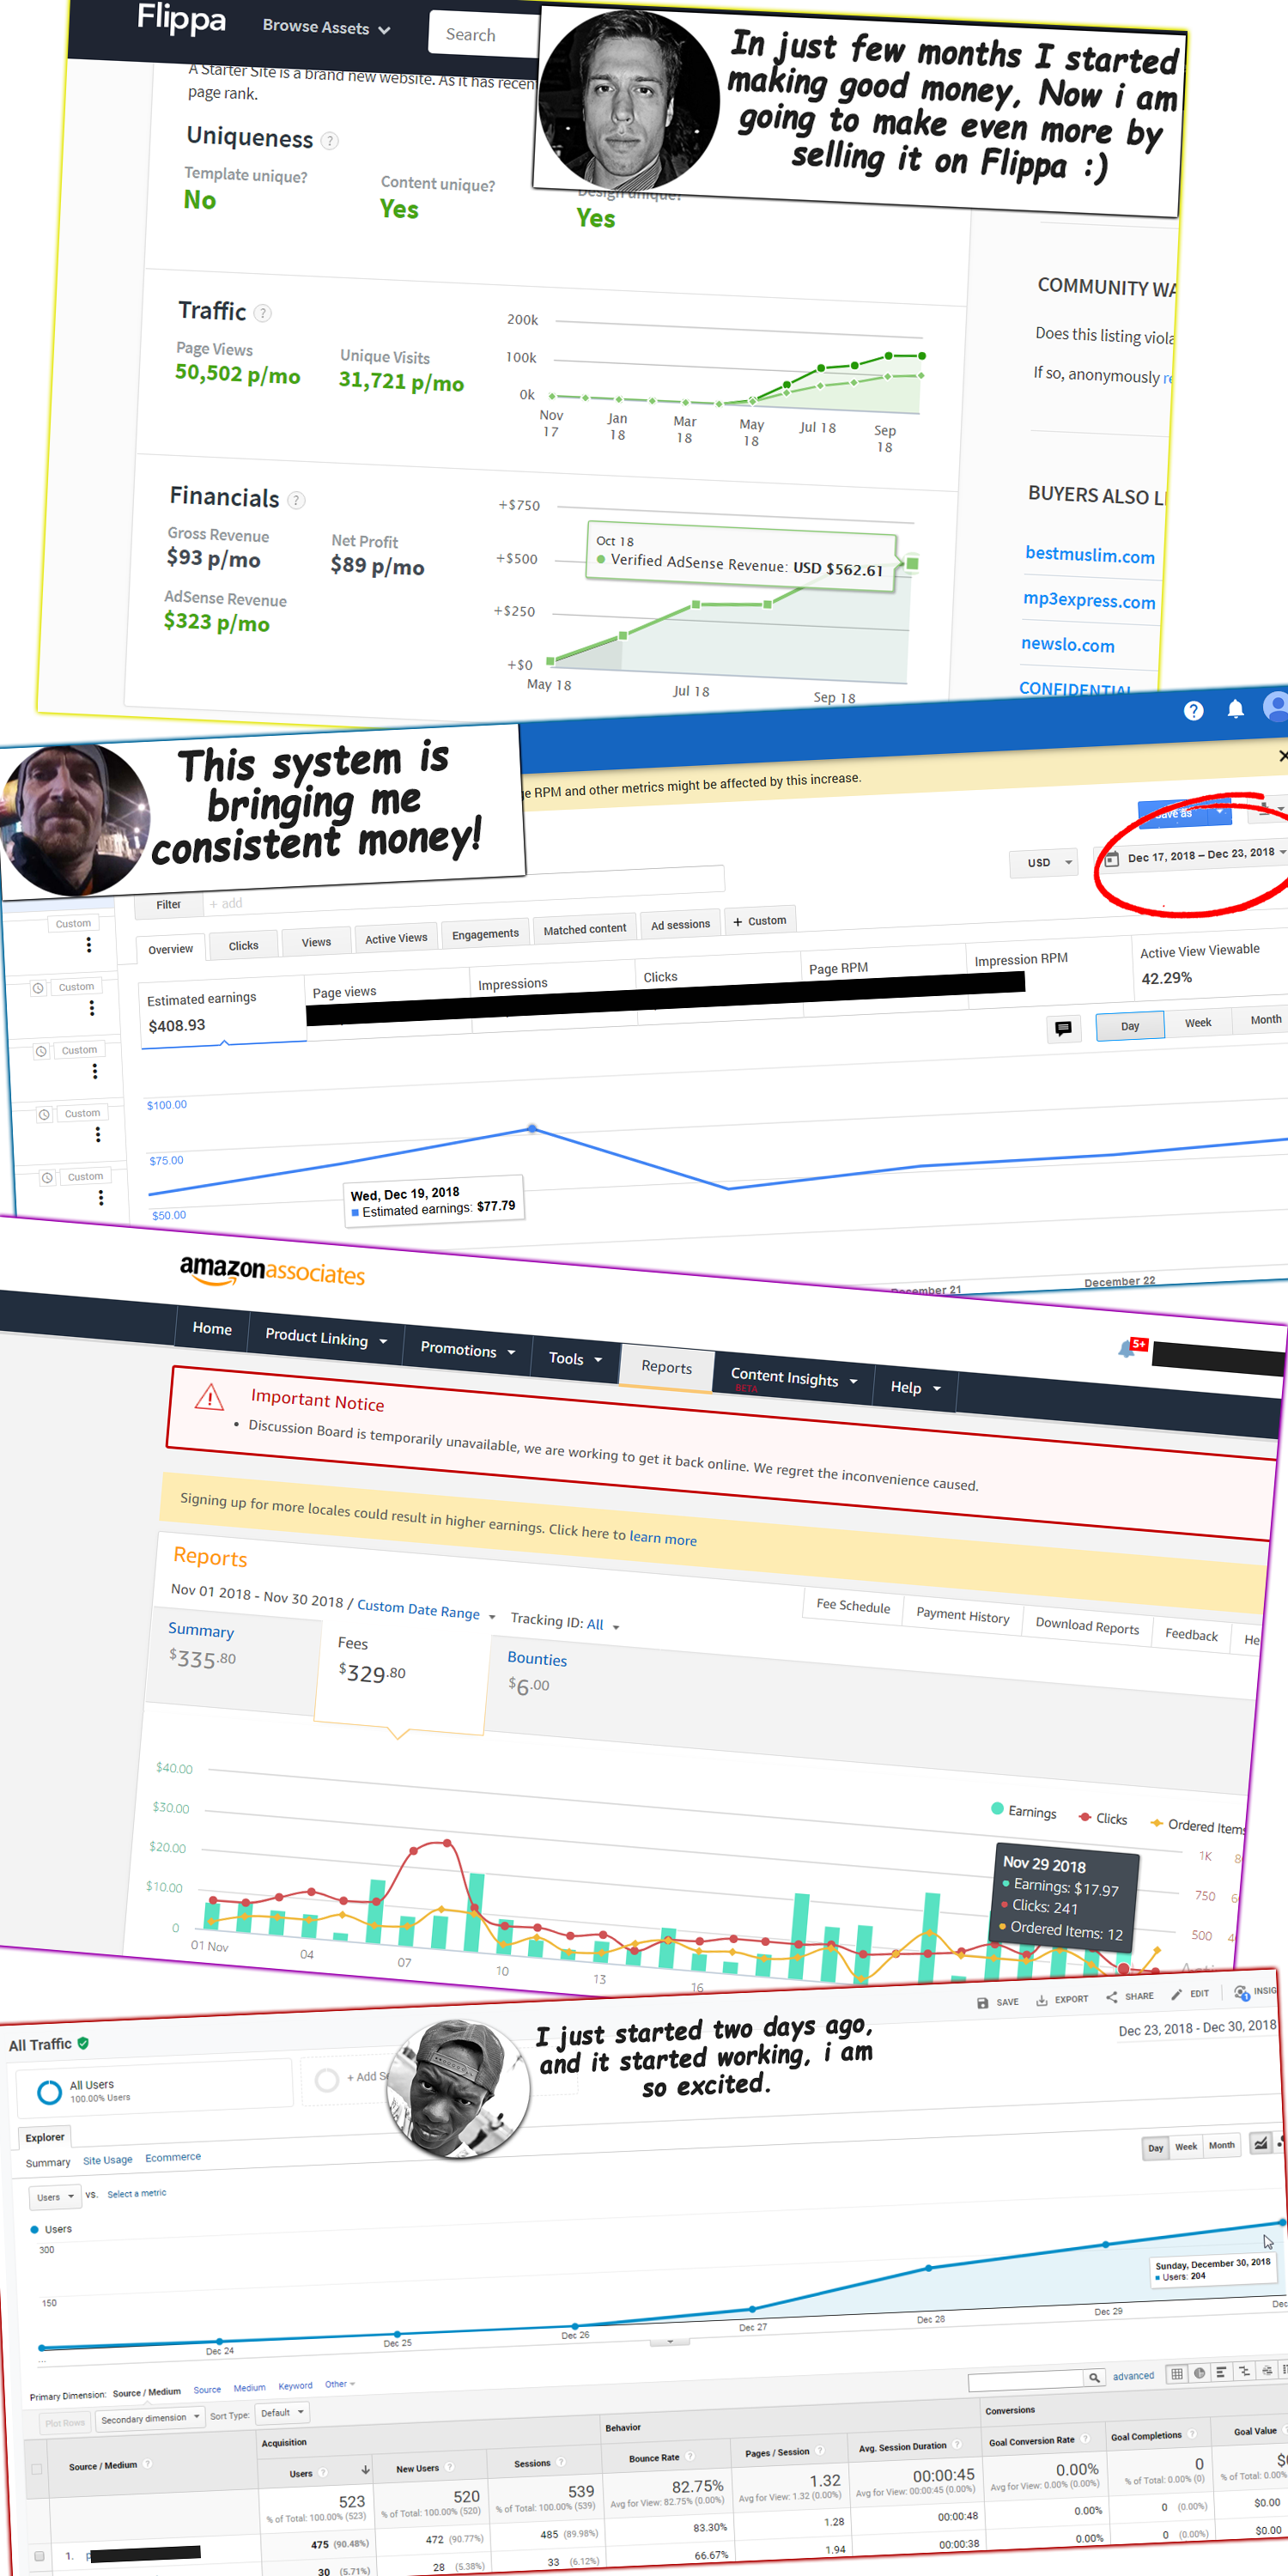Click the learn more link in the yellow banner
1288x2576 pixels.
click(x=662, y=1538)
